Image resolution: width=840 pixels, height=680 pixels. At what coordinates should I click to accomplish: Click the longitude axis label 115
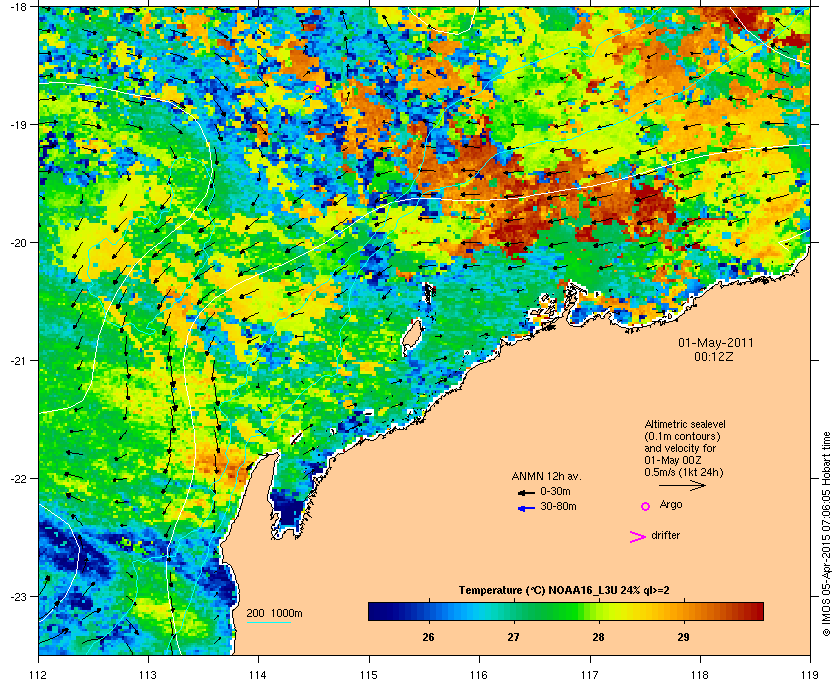click(x=369, y=675)
